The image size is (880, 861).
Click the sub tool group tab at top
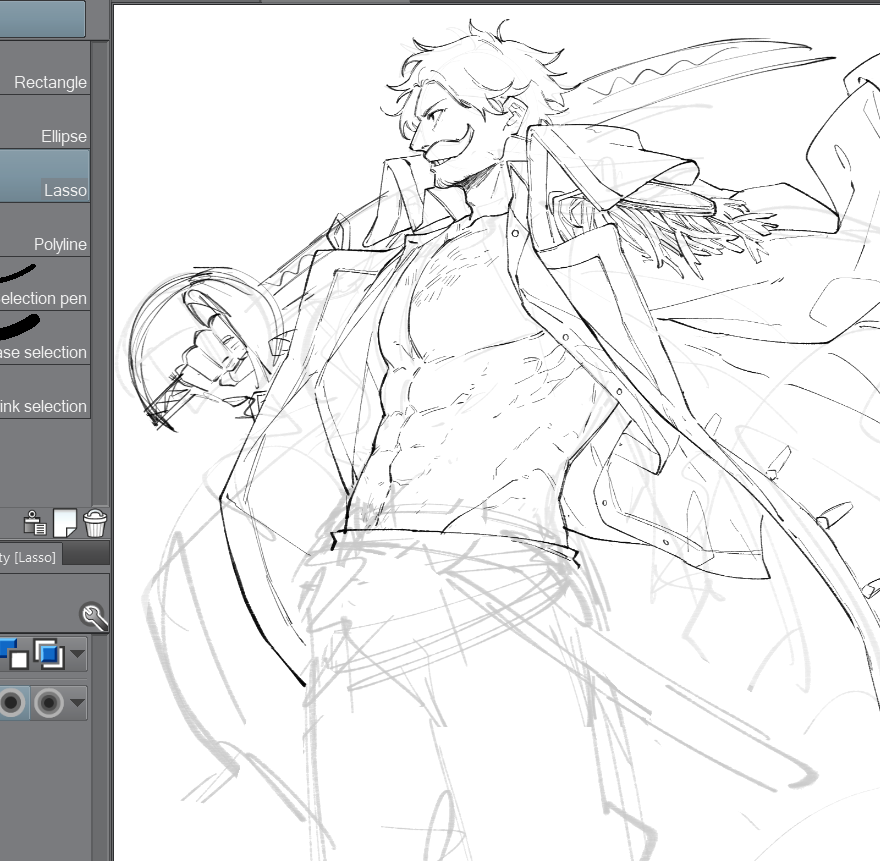43,19
